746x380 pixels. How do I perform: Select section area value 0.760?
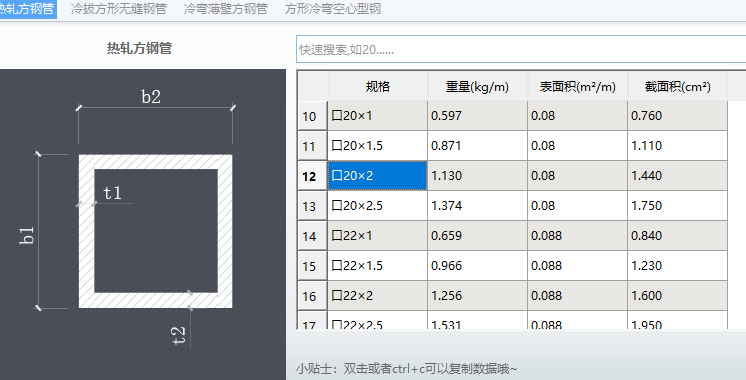tap(677, 116)
